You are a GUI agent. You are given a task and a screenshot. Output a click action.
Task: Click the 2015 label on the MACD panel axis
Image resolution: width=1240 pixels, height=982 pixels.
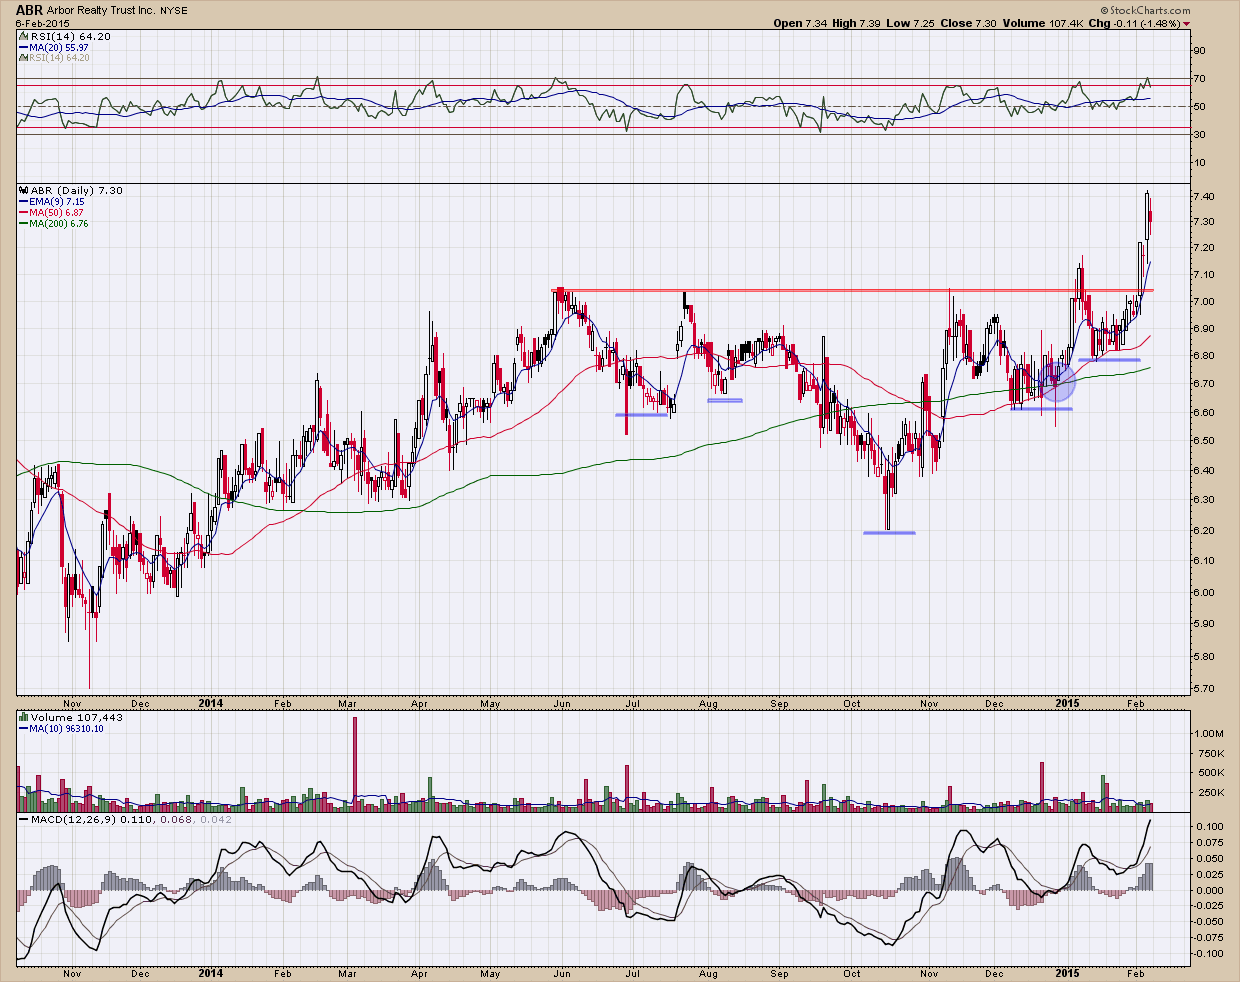1069,972
